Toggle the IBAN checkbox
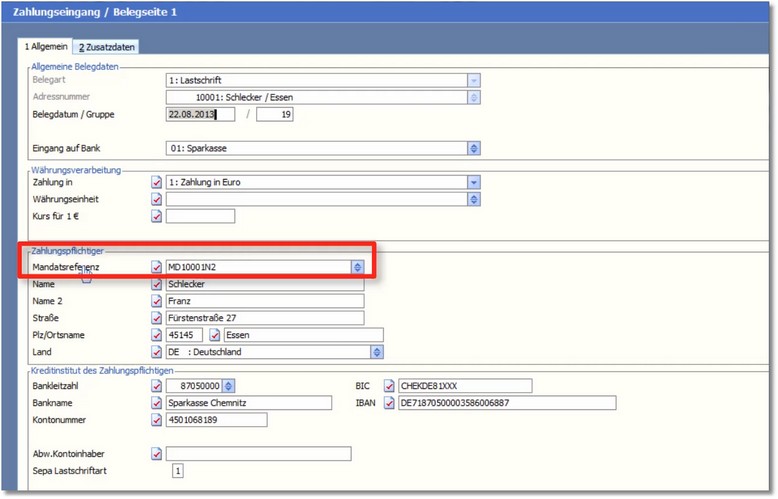This screenshot has height=499, width=778. click(x=389, y=403)
